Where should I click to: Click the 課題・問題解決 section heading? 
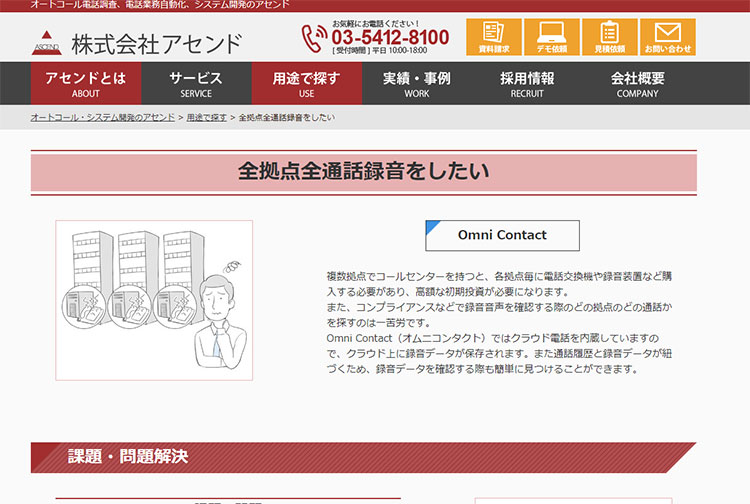coord(128,457)
